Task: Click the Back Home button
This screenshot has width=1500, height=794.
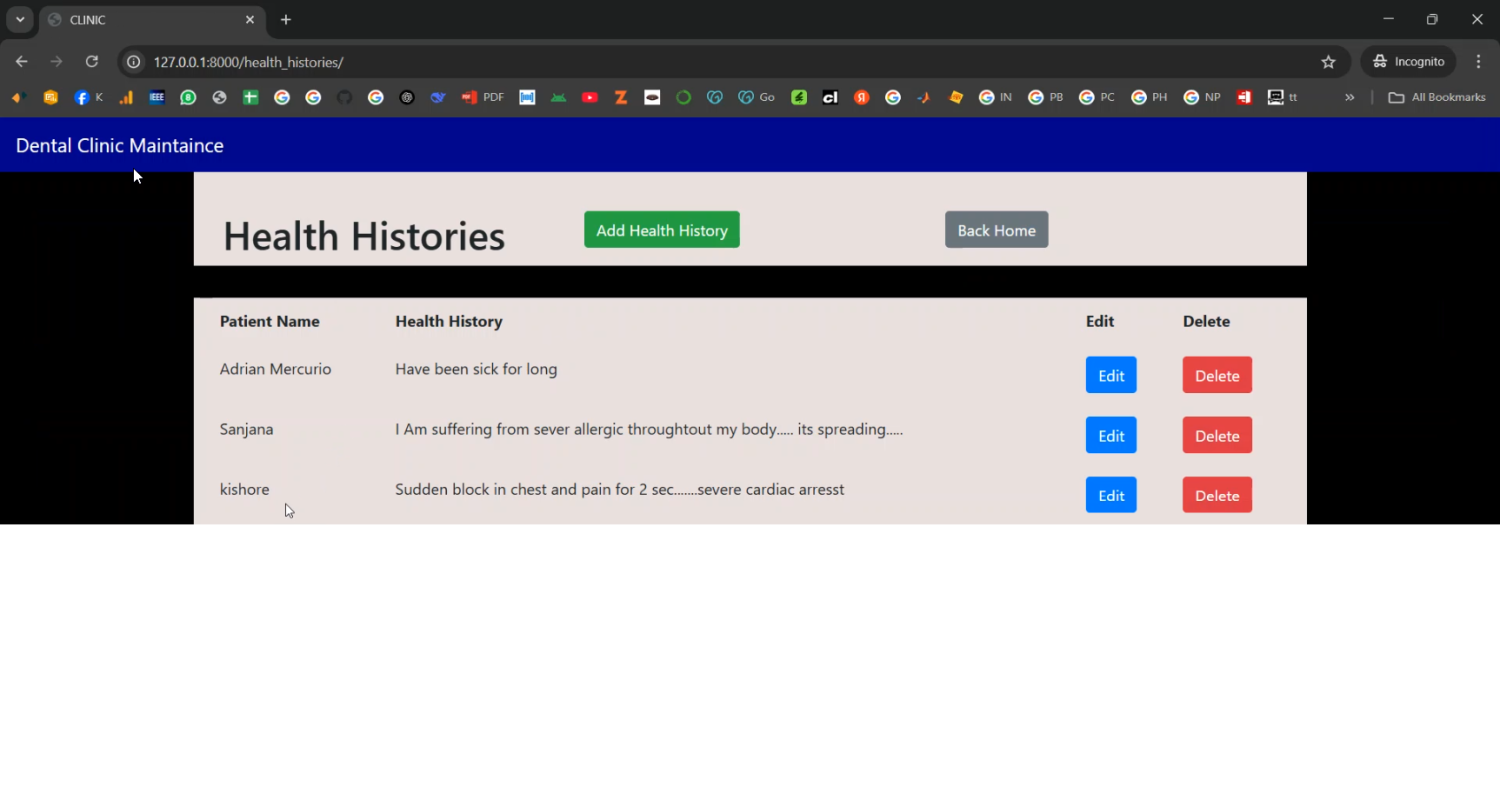Action: coord(996,230)
